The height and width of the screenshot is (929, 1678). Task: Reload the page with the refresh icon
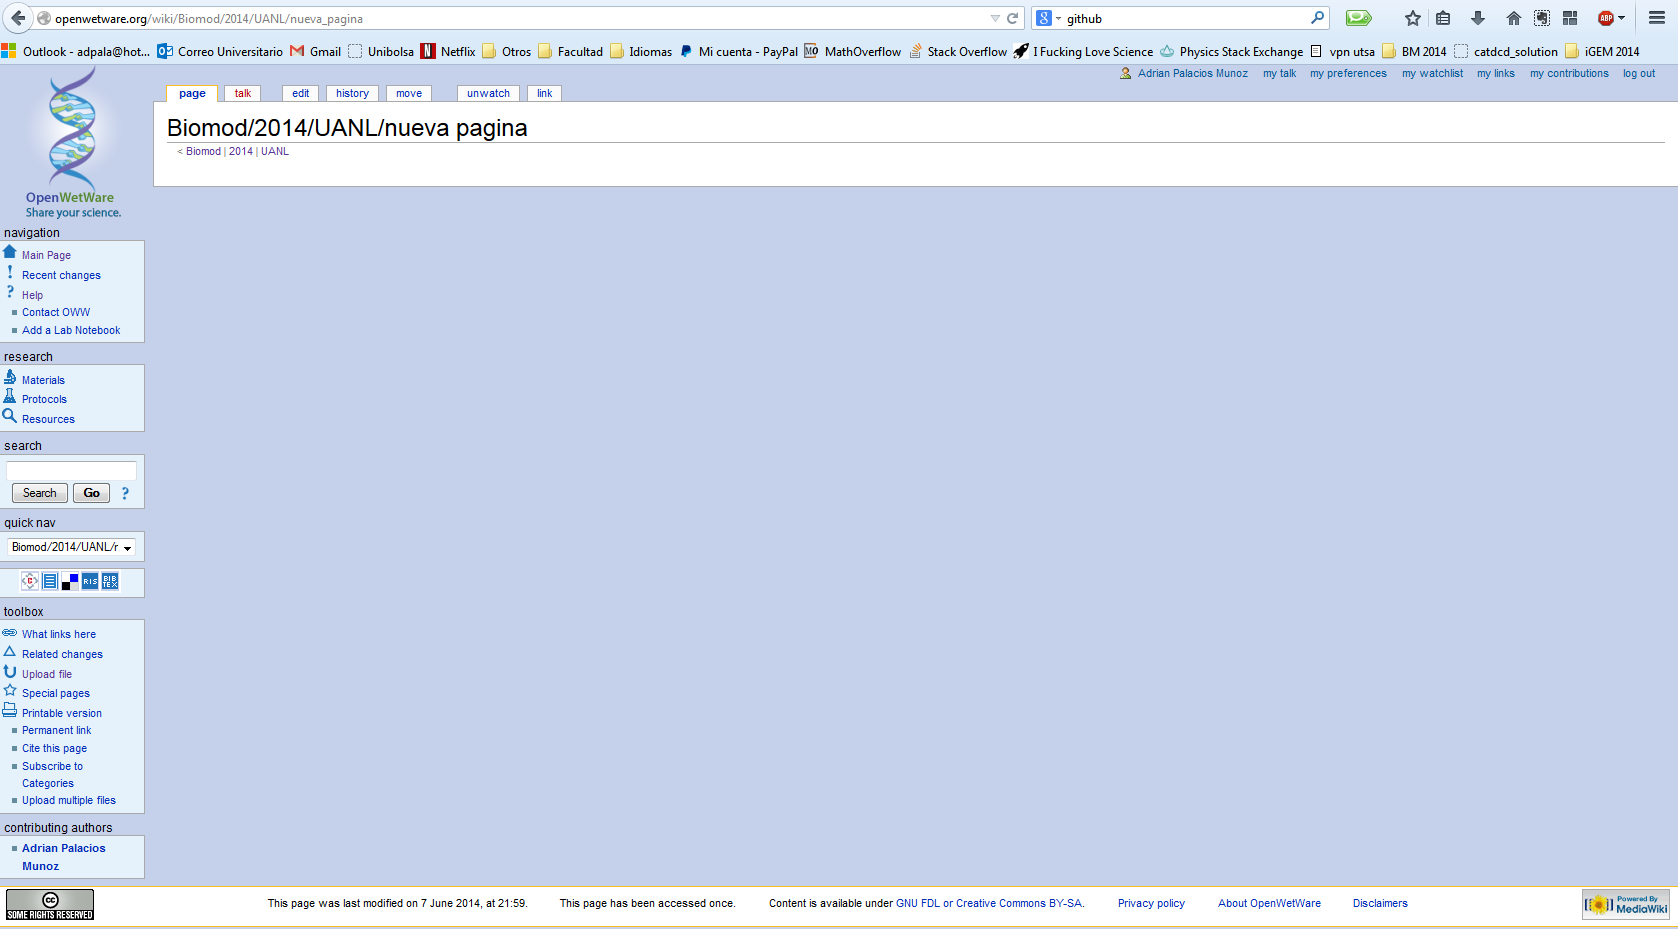(1012, 18)
